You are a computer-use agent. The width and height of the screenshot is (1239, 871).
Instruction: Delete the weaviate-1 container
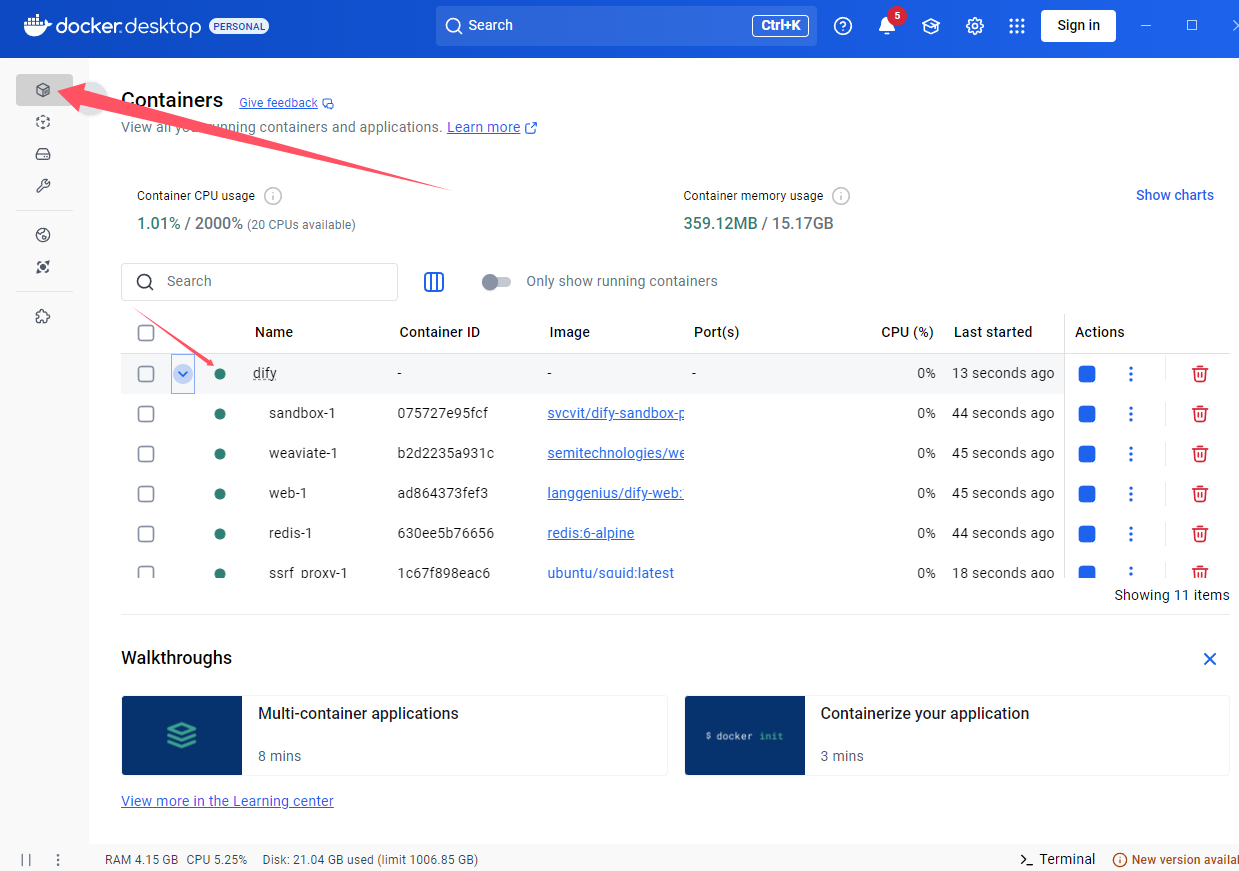(1200, 454)
